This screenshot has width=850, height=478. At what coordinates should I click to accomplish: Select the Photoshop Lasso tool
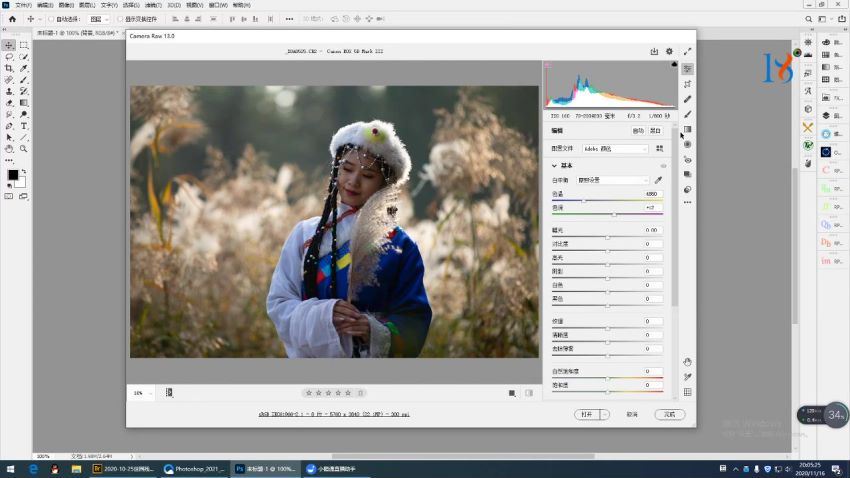9,57
